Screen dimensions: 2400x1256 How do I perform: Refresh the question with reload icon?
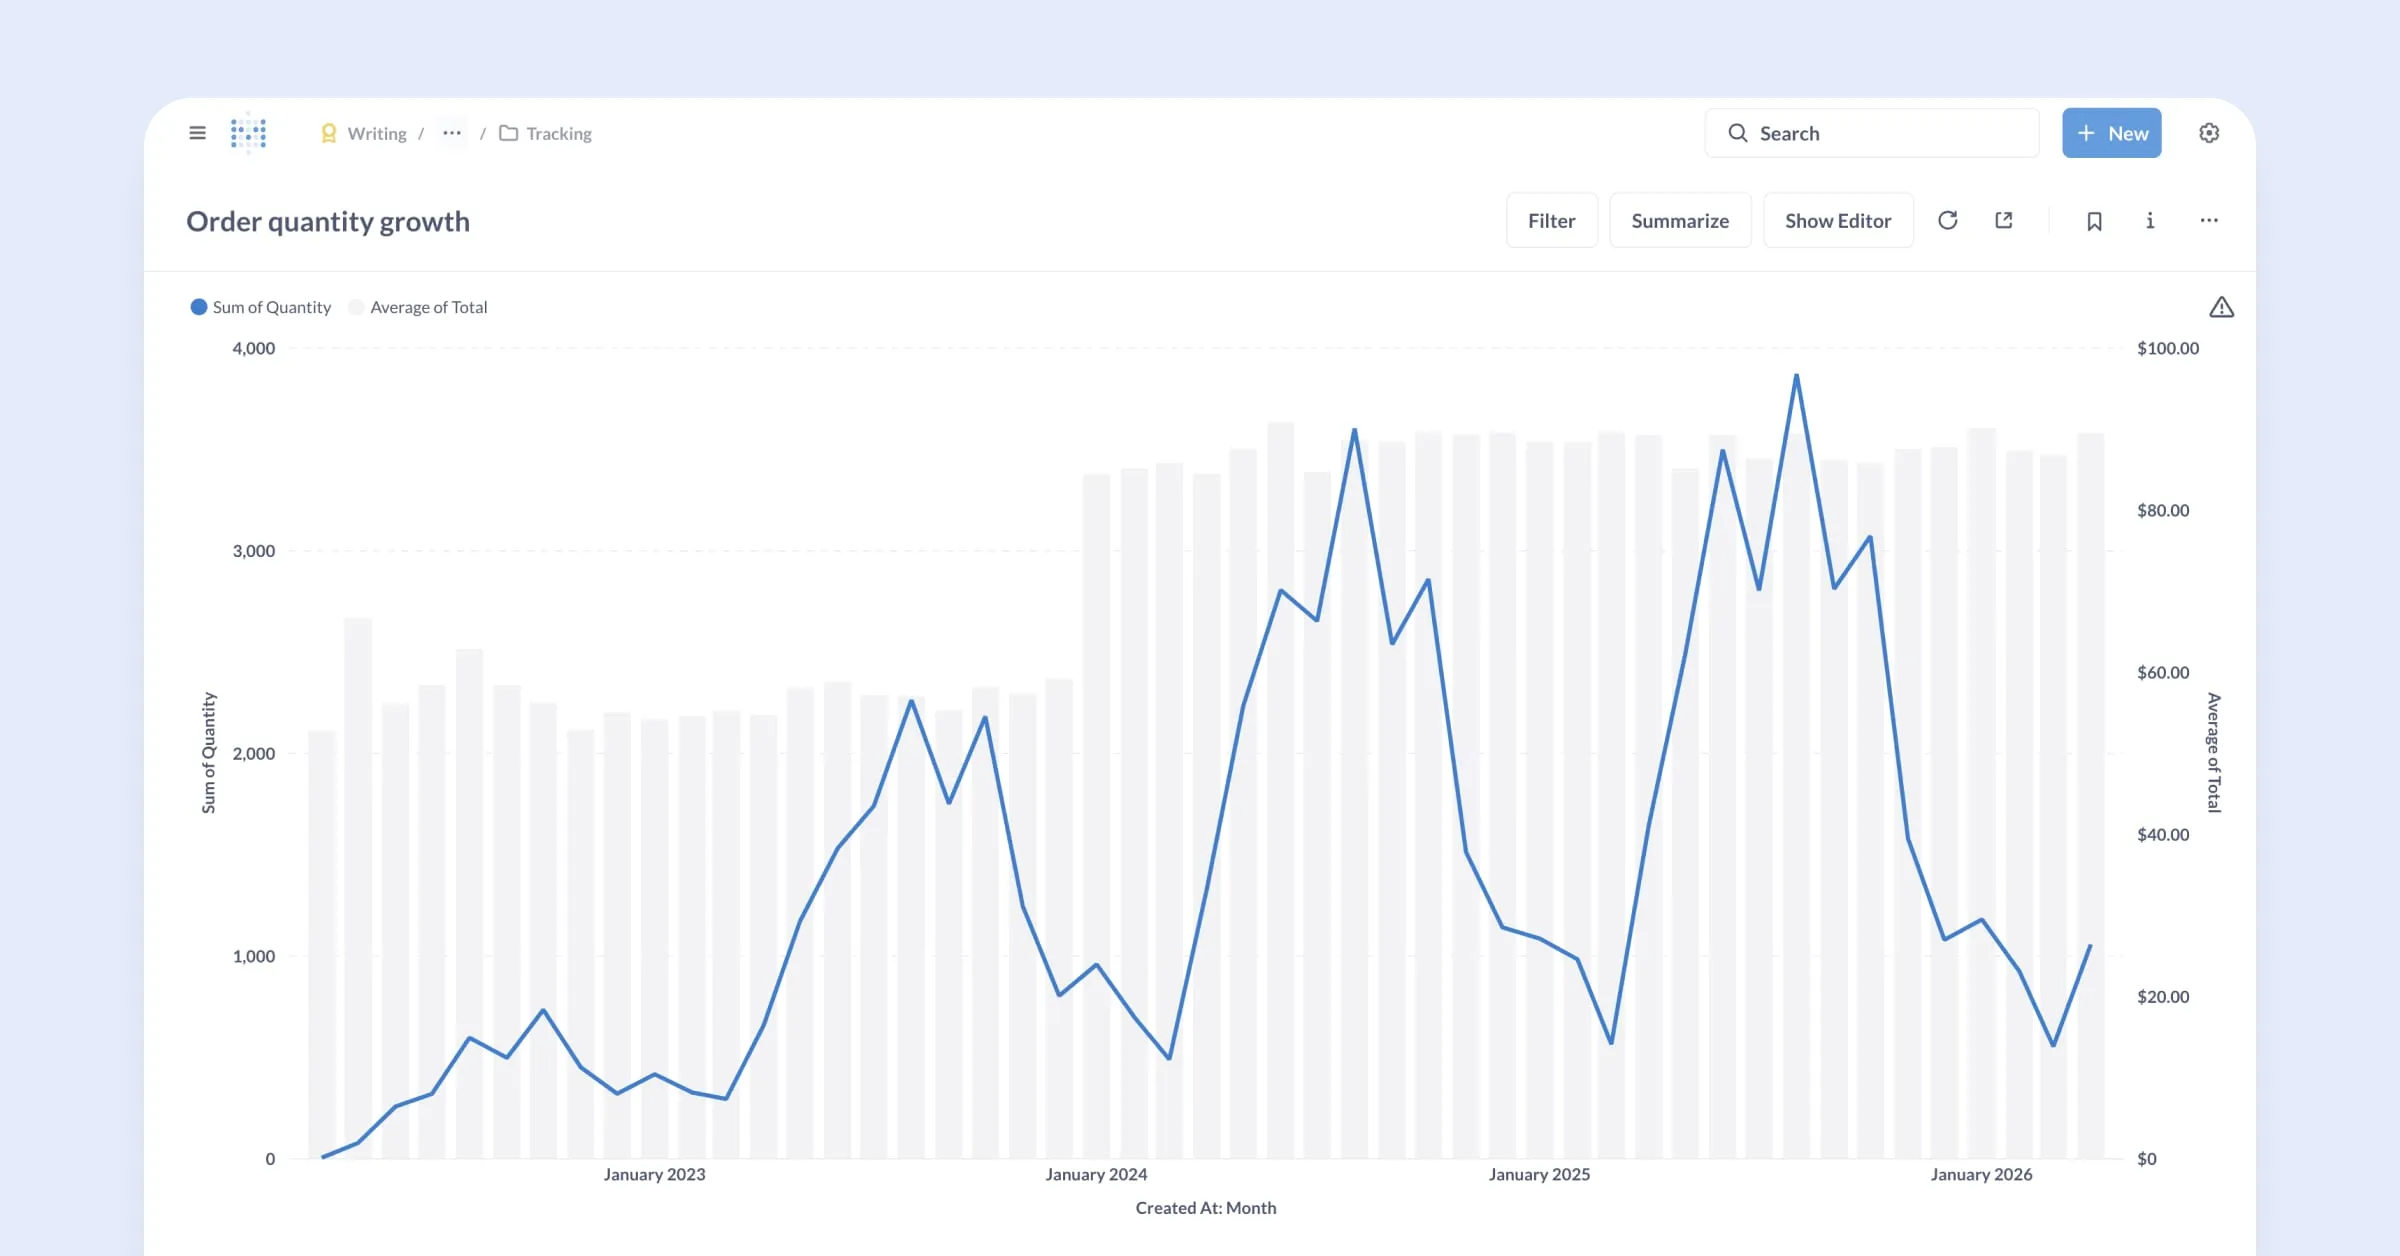pyautogui.click(x=1947, y=220)
